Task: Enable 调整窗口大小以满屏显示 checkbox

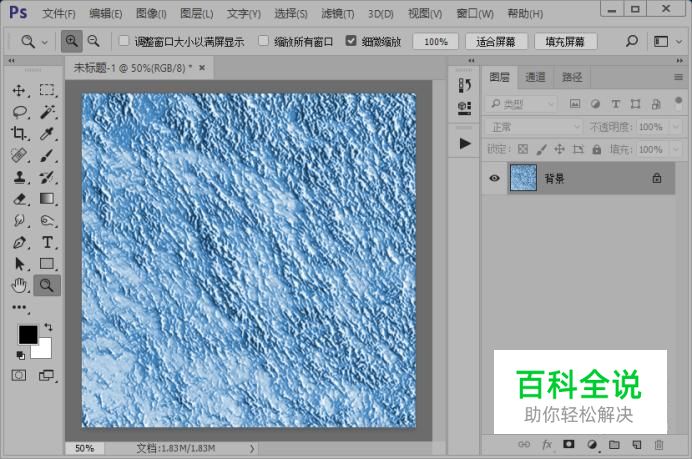Action: click(124, 41)
